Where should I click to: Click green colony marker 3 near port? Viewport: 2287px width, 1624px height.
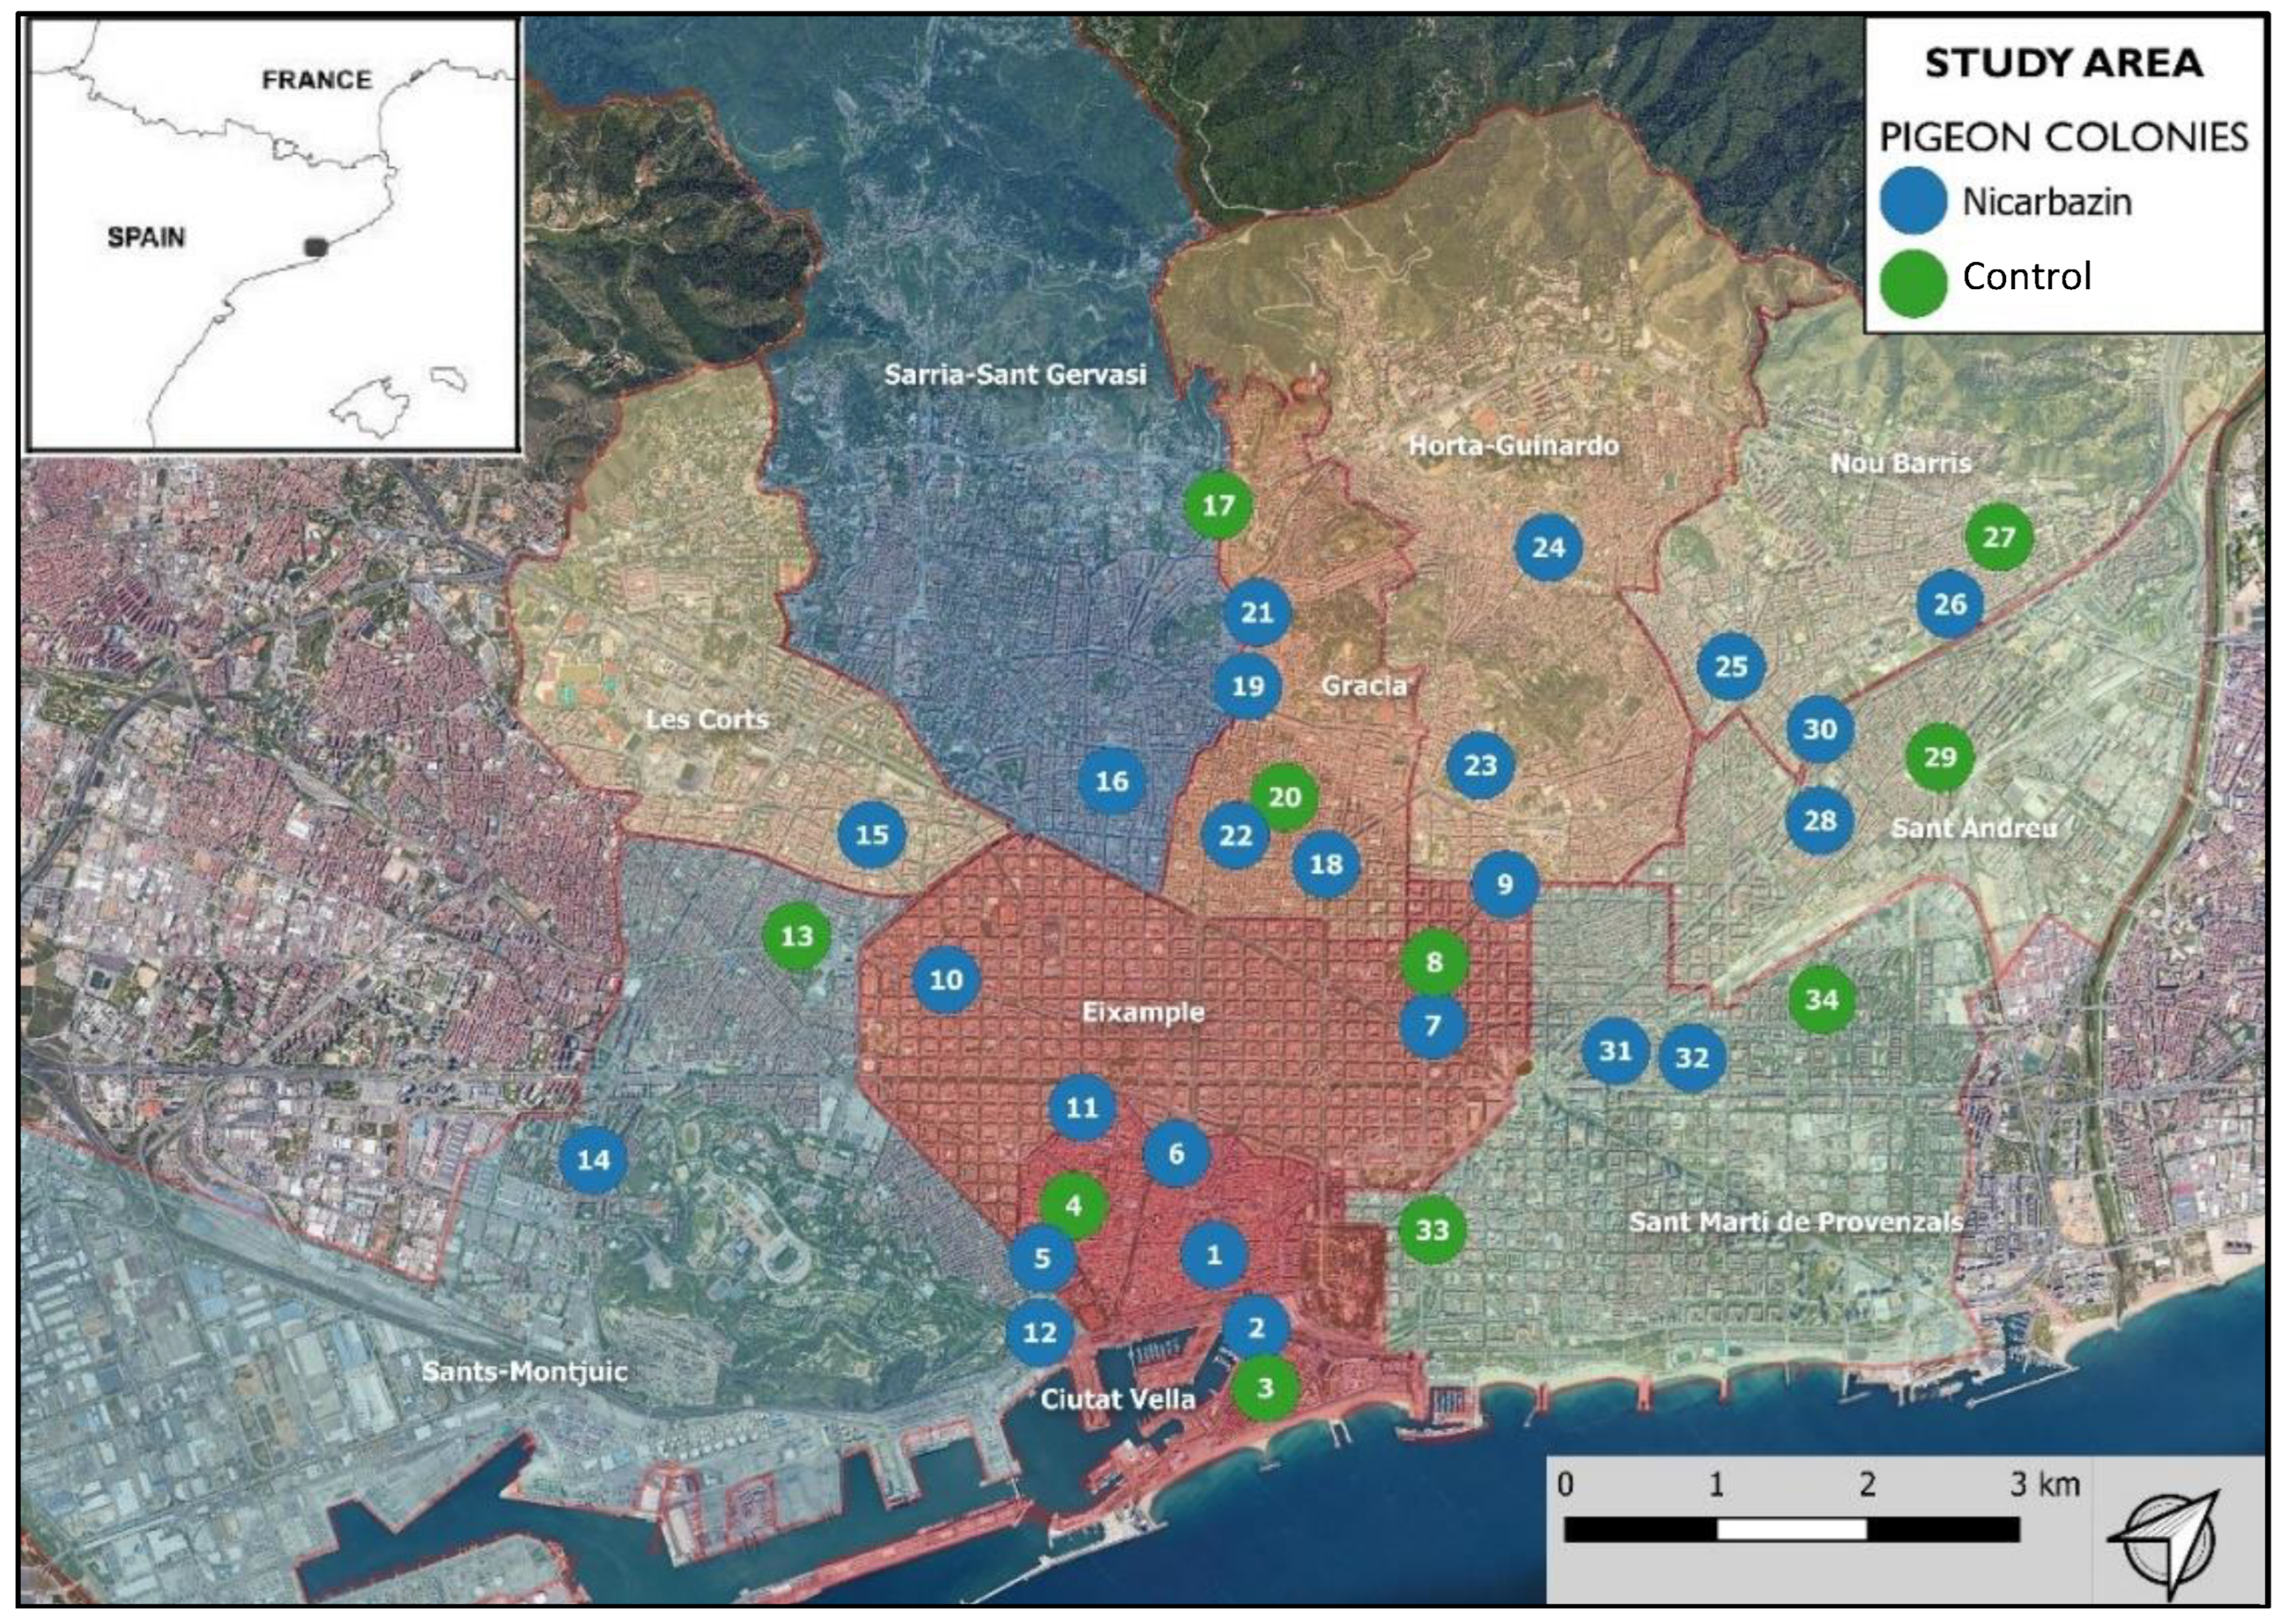click(x=1265, y=1388)
